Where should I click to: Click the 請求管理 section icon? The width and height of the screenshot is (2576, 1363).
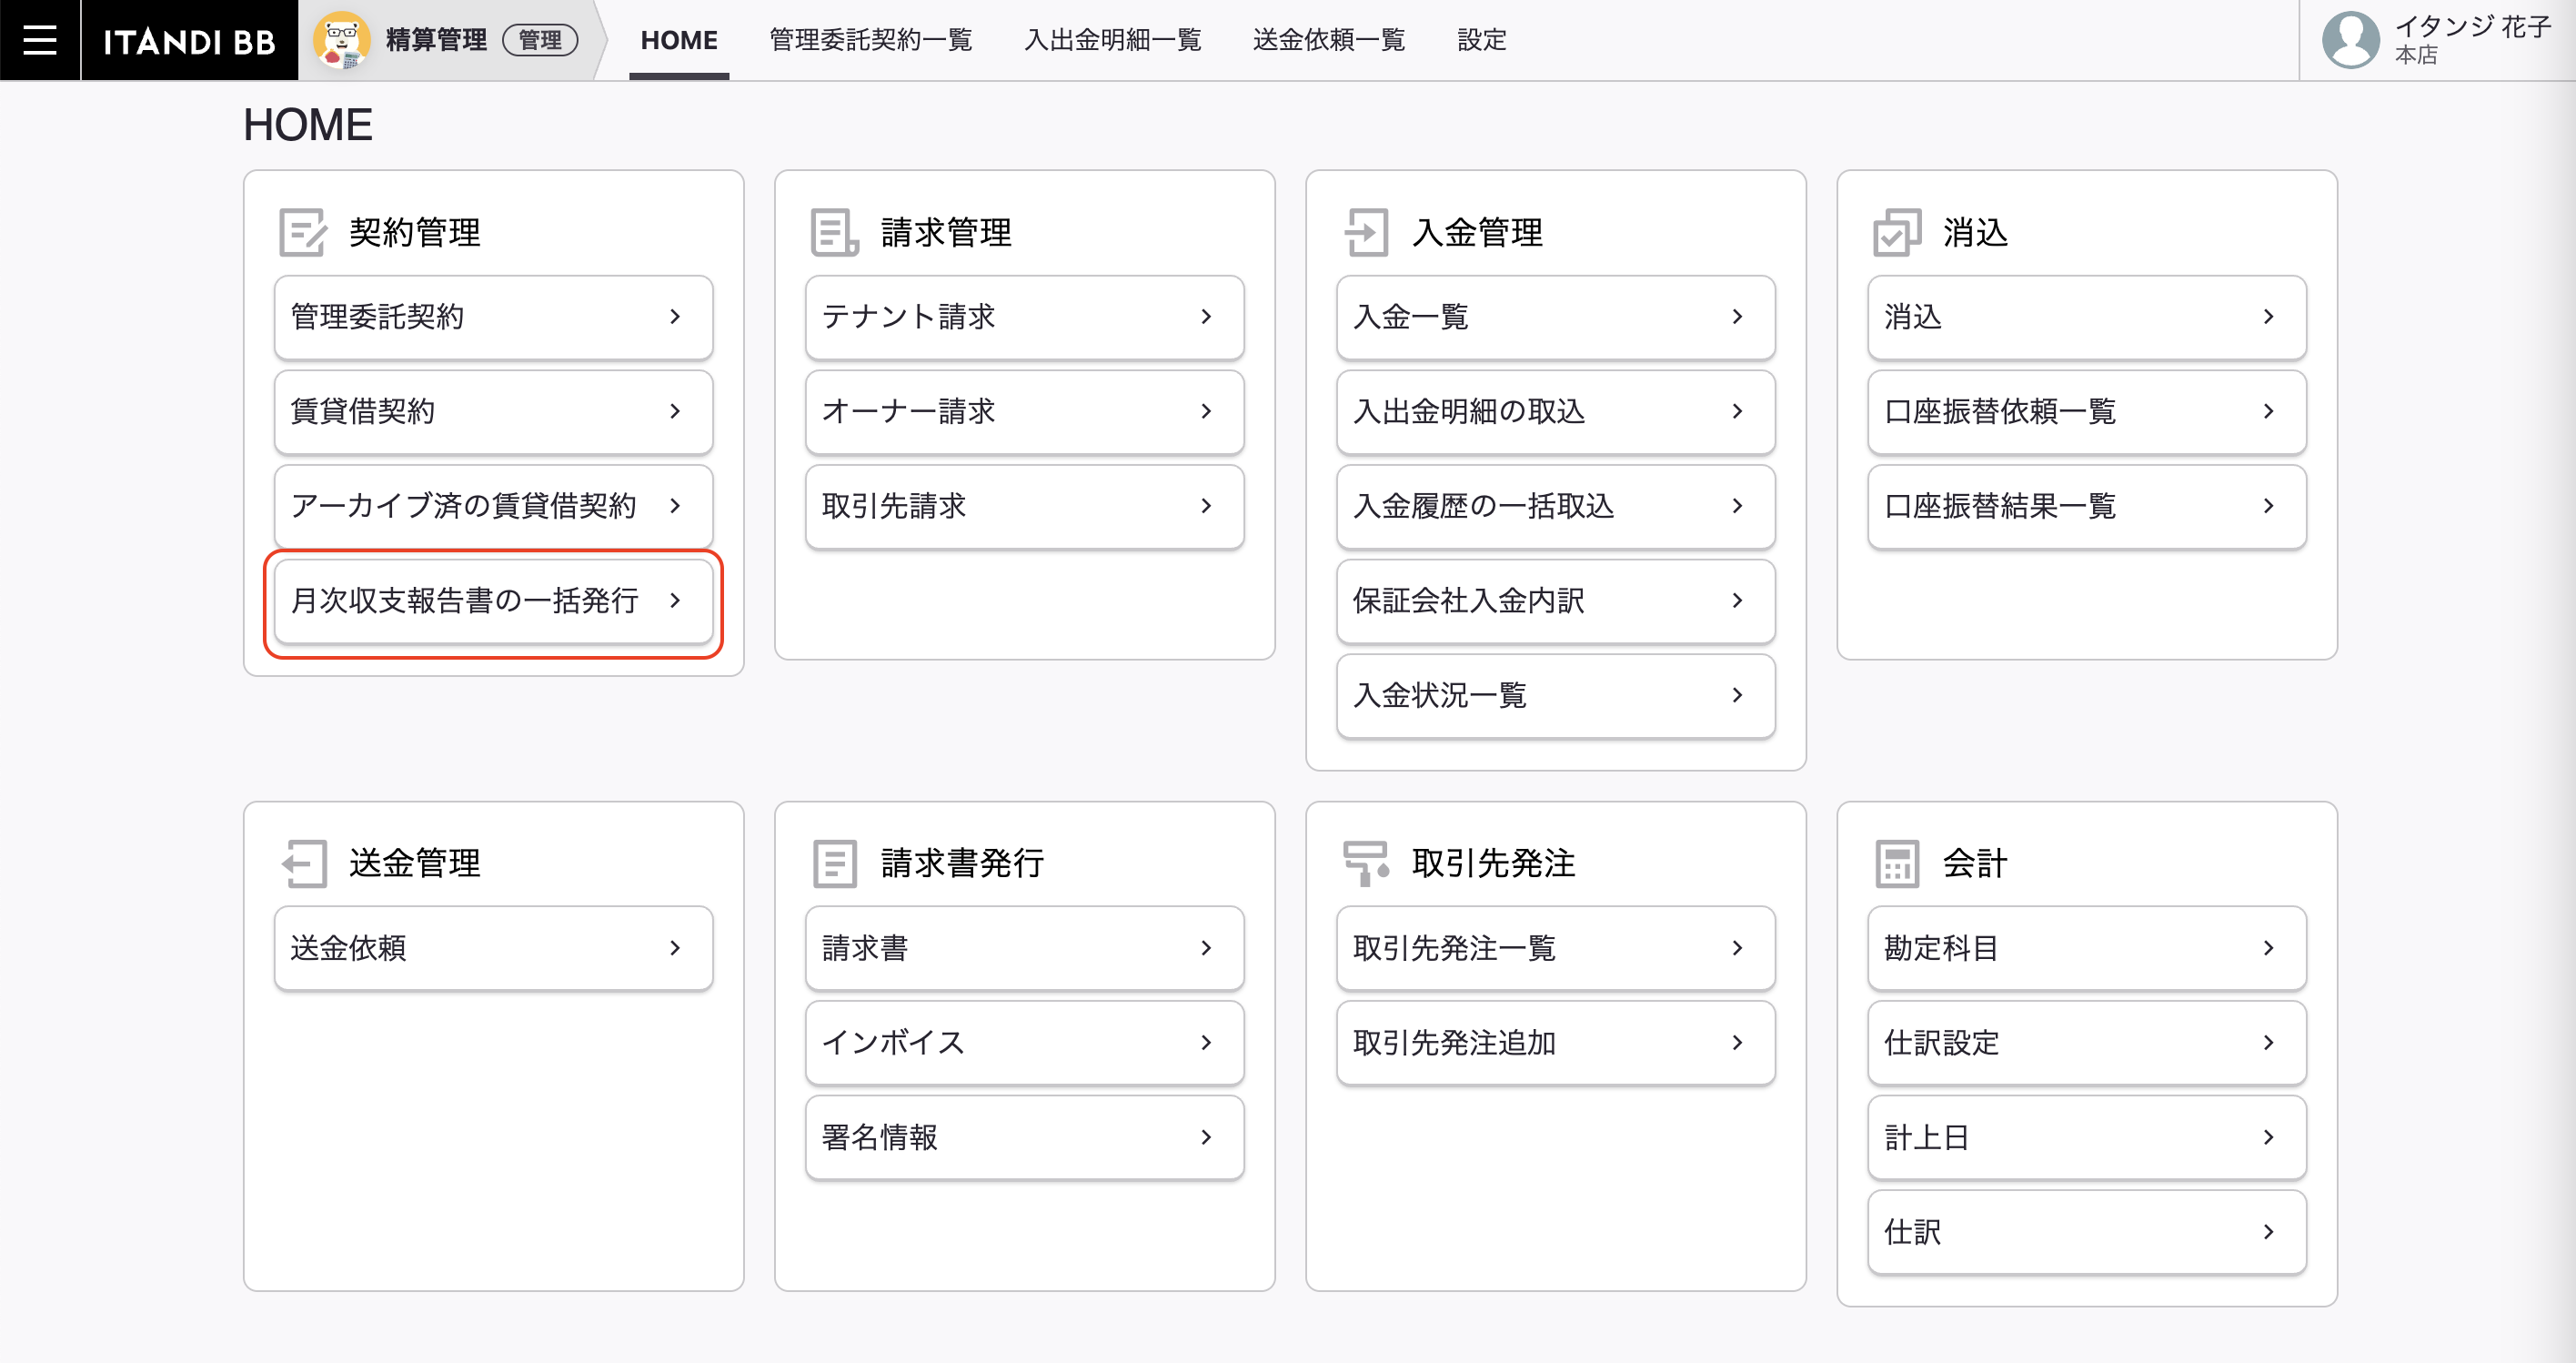click(834, 232)
